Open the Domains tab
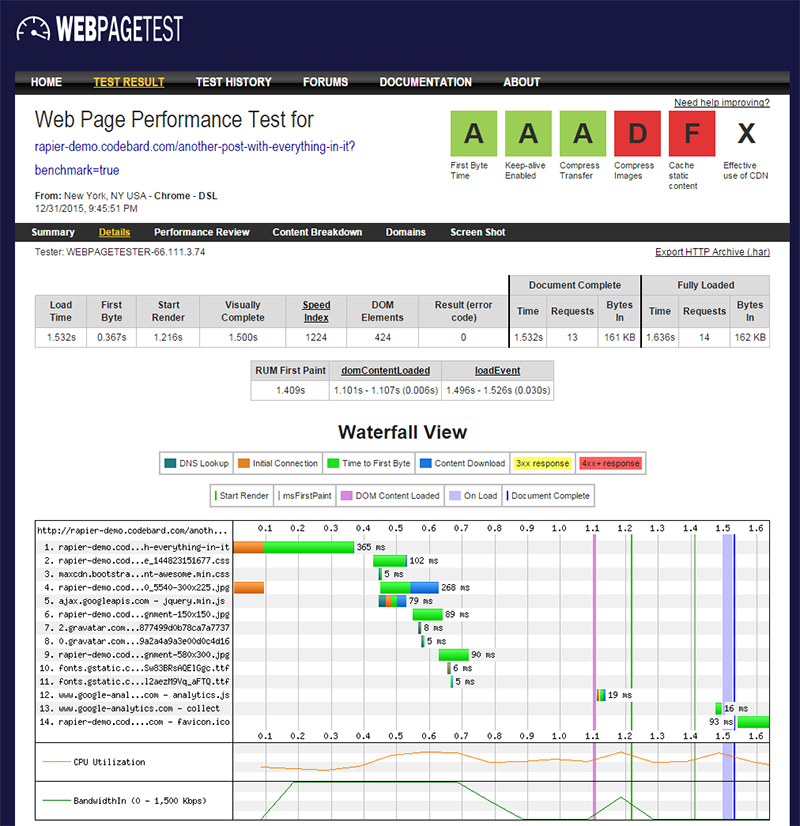Image resolution: width=800 pixels, height=826 pixels. coord(406,232)
